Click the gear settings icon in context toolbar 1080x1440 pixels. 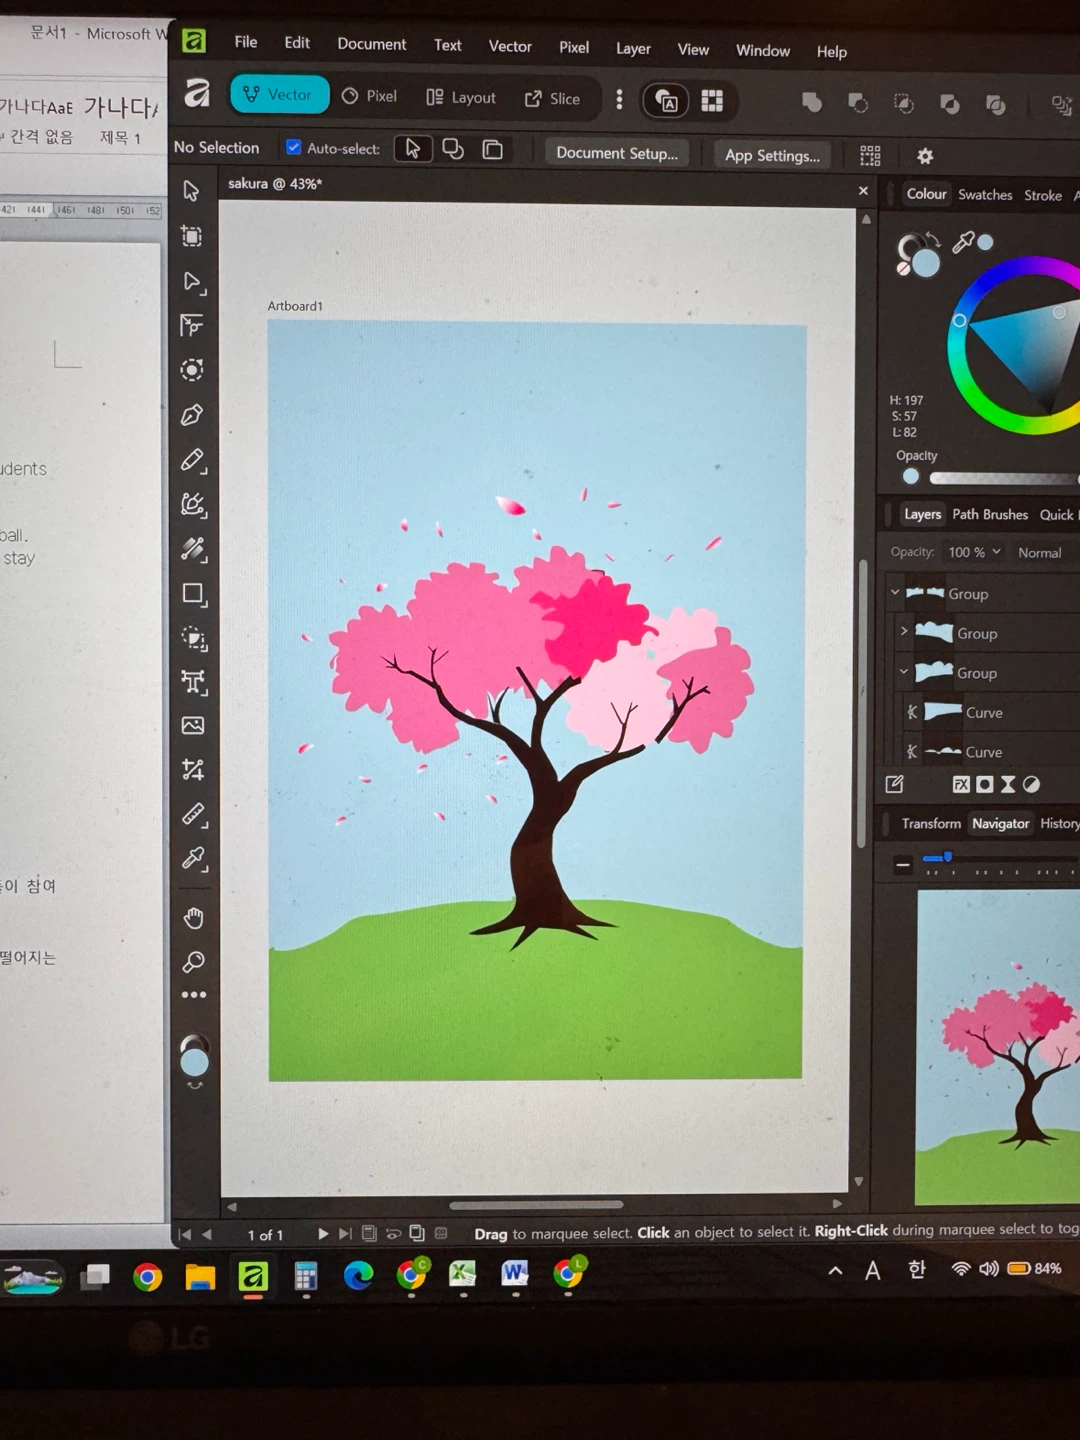925,156
